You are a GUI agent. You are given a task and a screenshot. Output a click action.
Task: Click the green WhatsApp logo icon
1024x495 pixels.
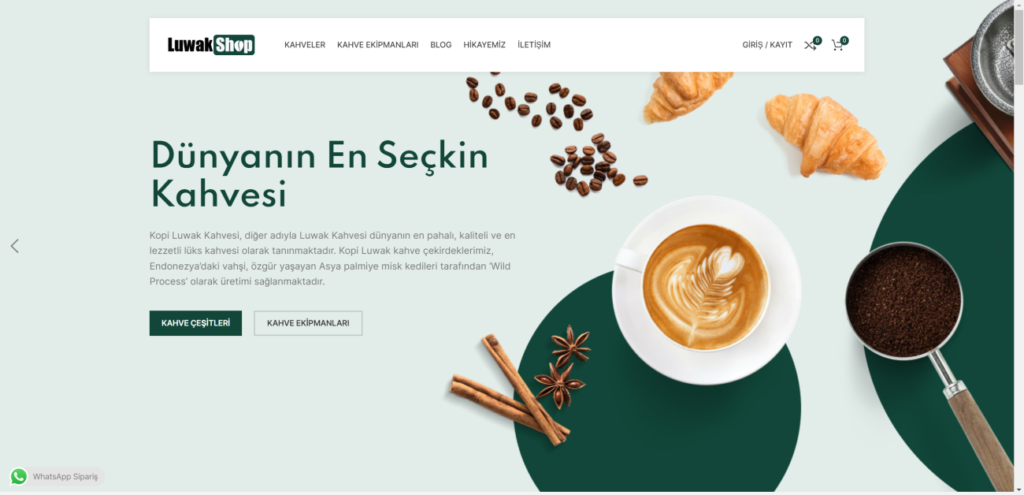[18, 477]
